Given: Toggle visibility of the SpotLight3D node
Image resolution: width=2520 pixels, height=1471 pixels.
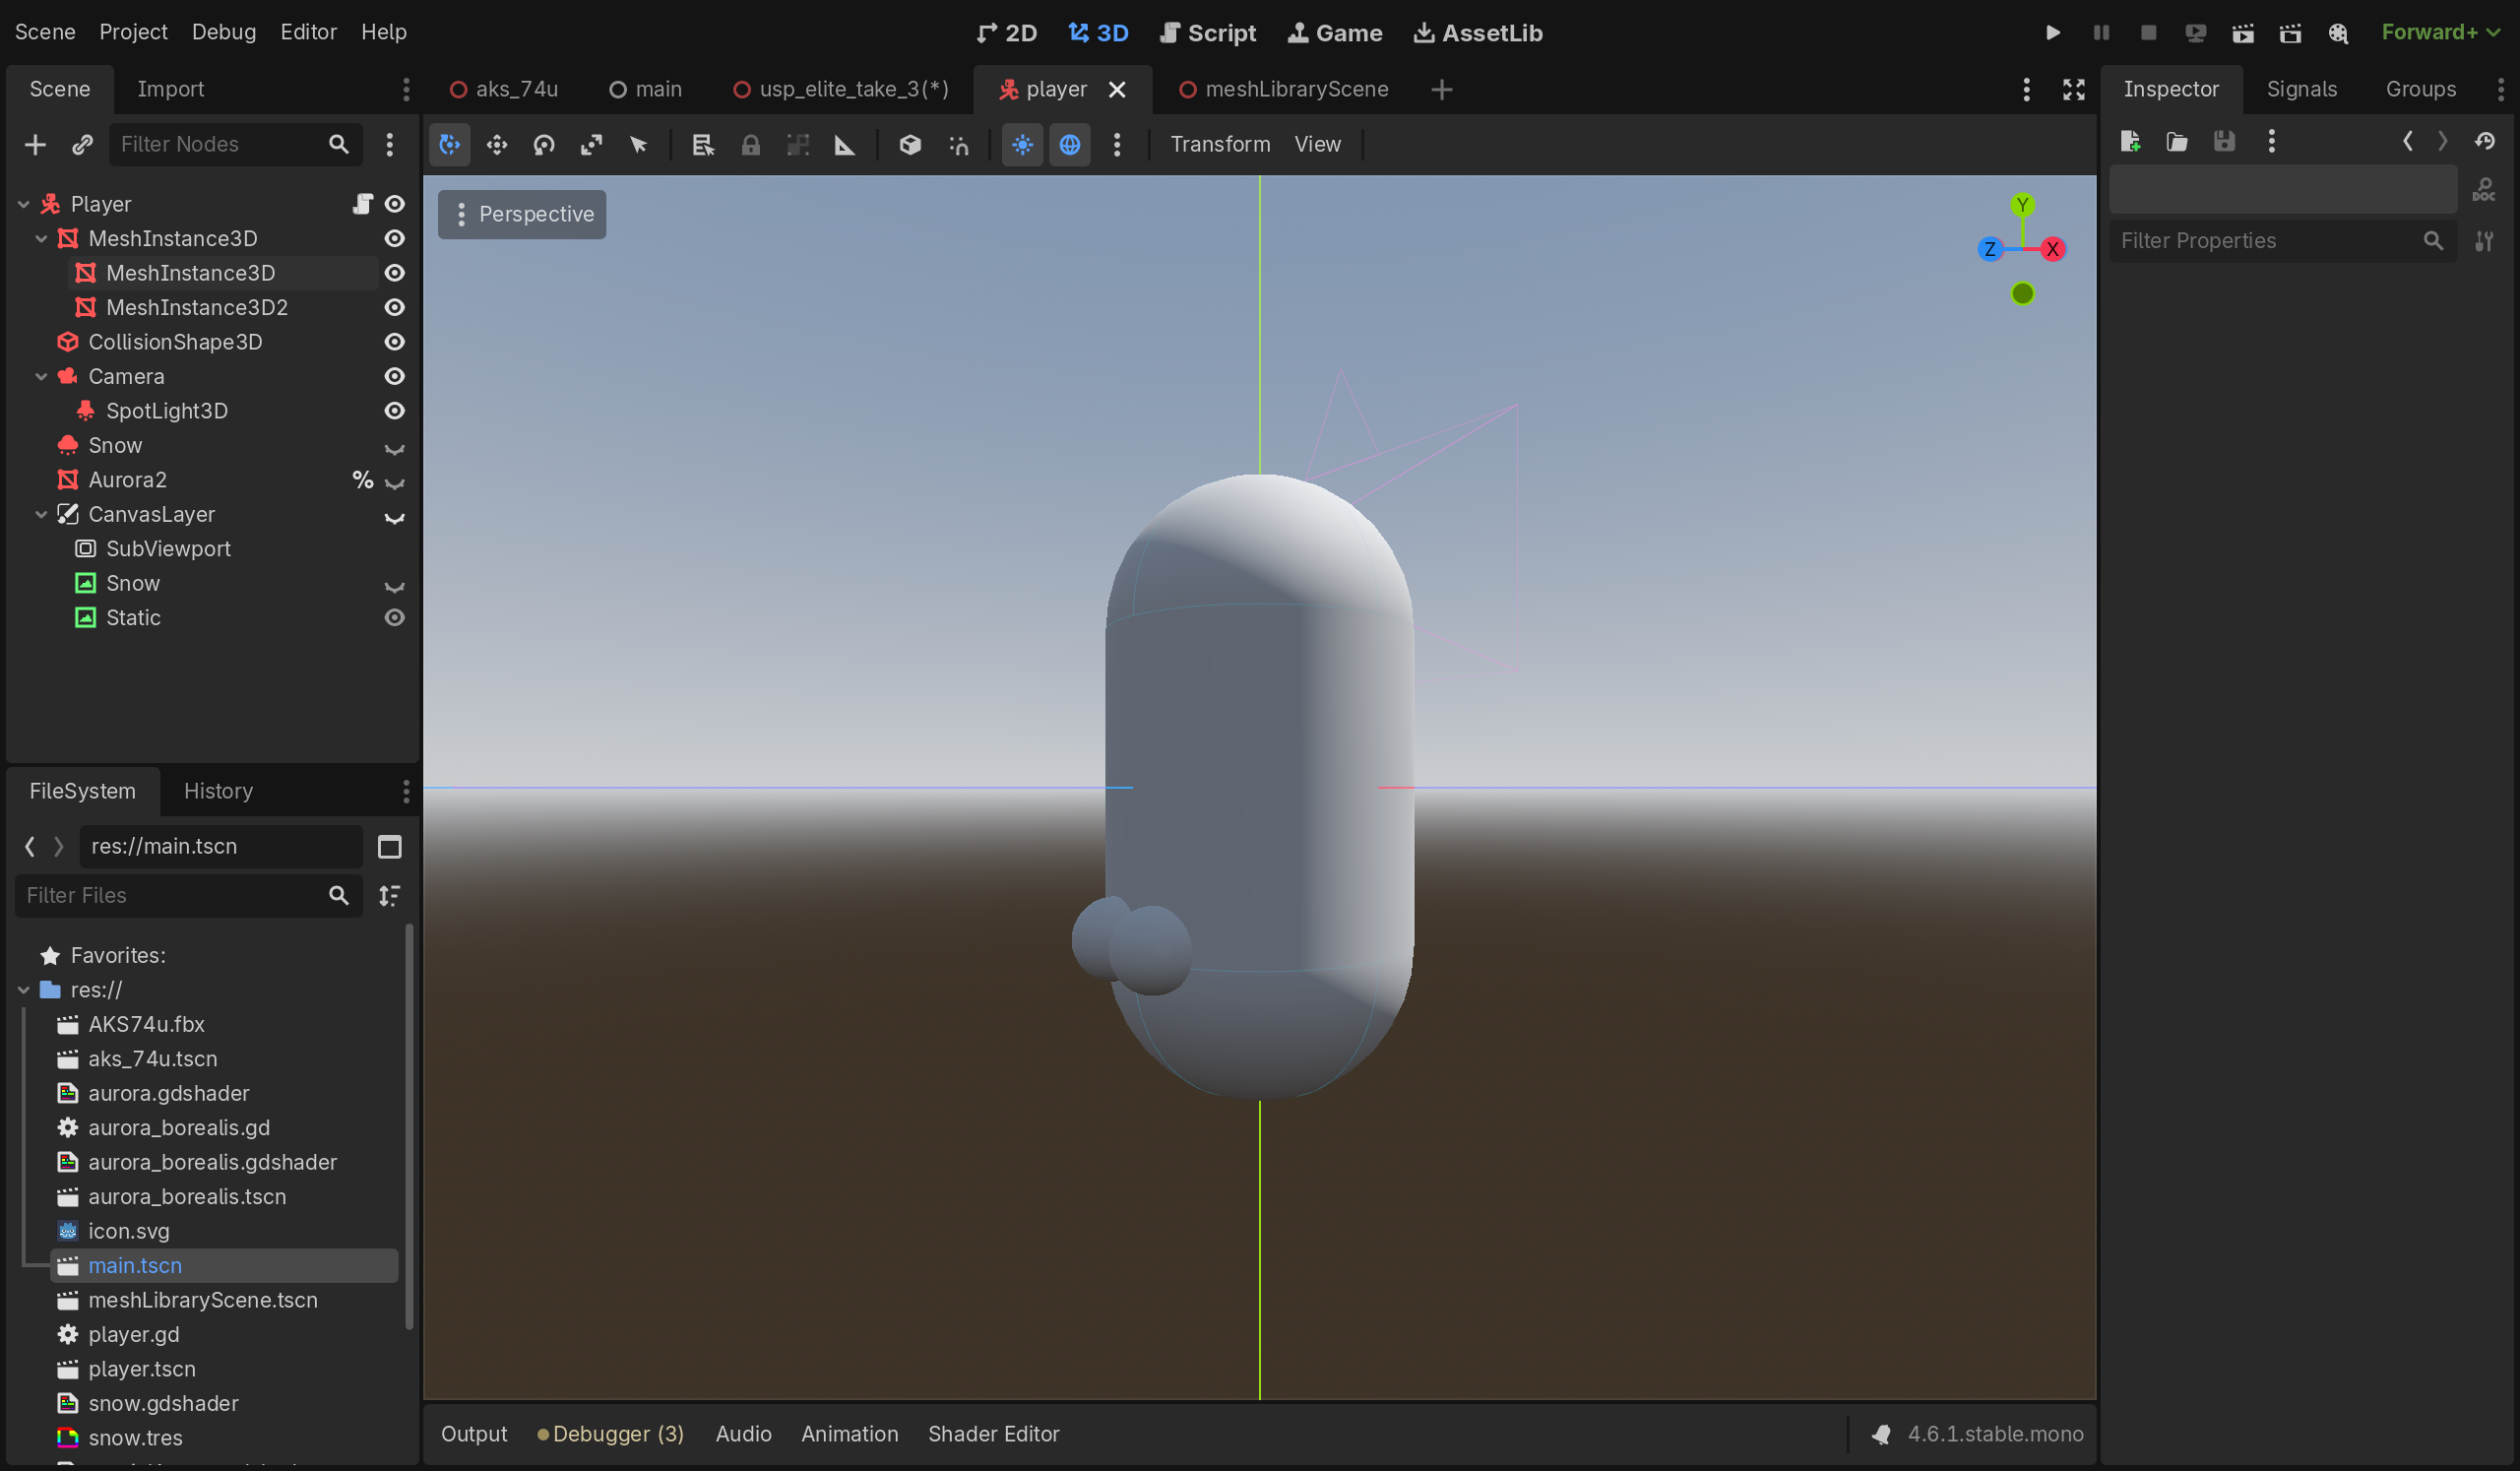Looking at the screenshot, I should 395,411.
